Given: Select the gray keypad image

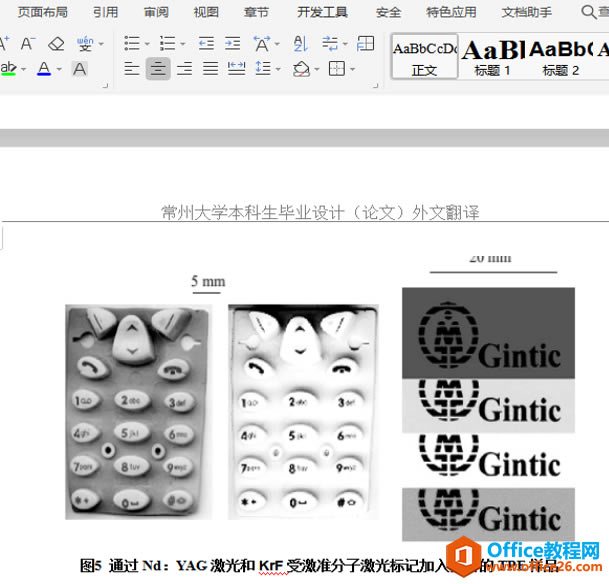Looking at the screenshot, I should tap(138, 412).
